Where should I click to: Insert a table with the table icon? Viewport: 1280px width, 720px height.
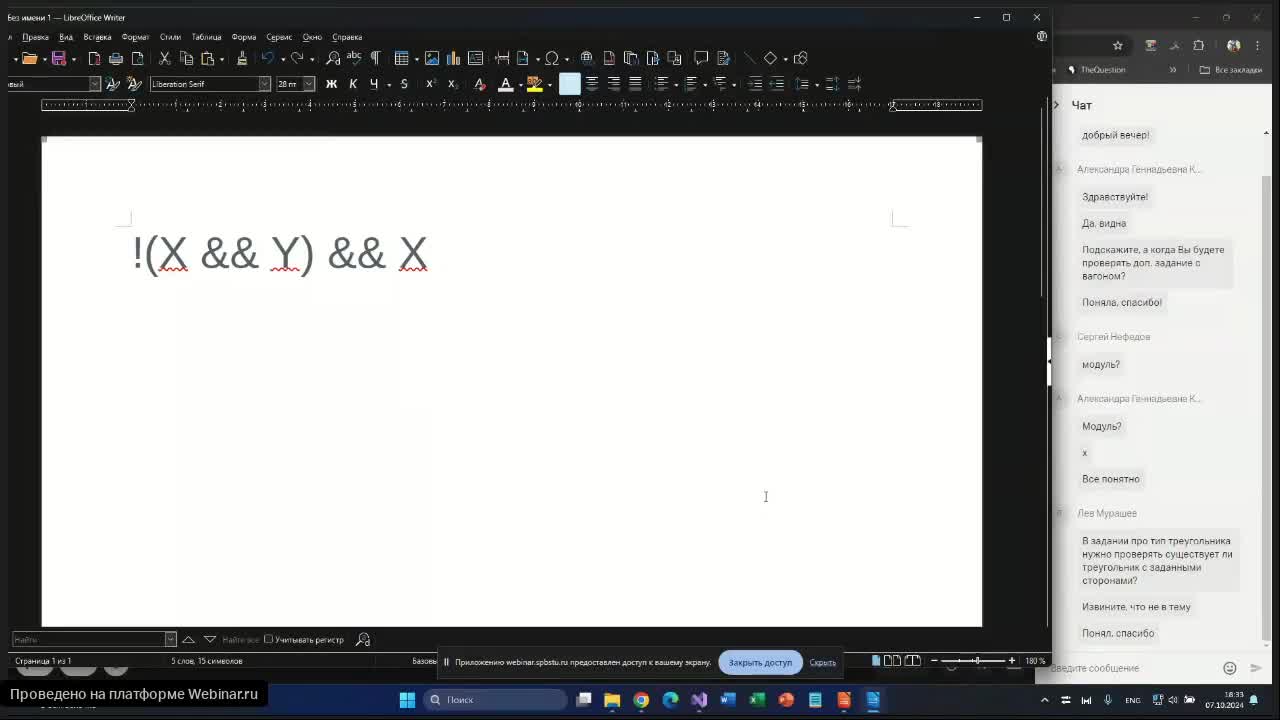click(x=401, y=58)
